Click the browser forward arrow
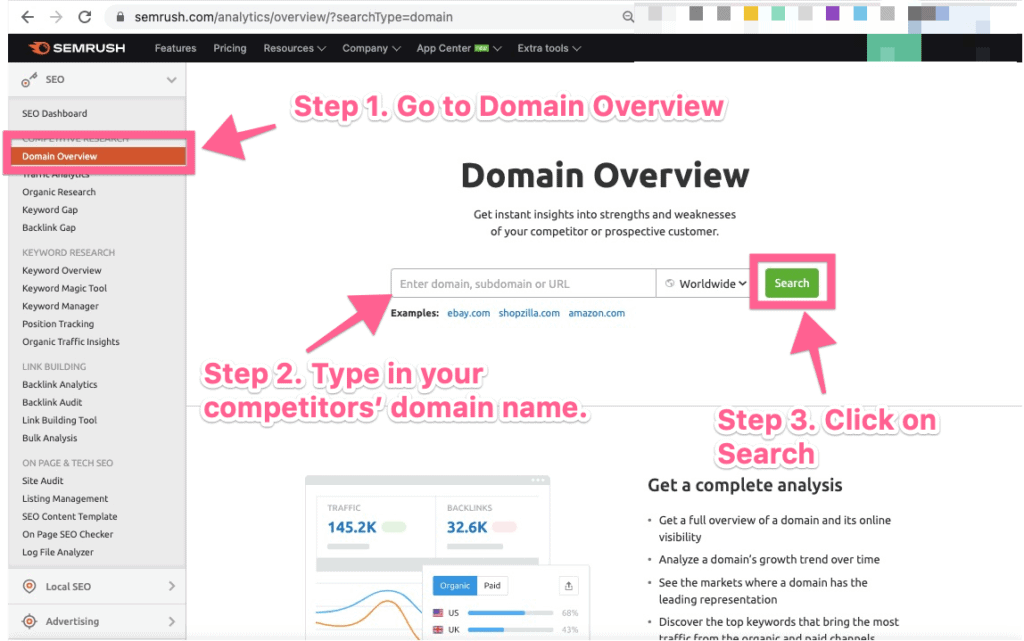 click(56, 17)
